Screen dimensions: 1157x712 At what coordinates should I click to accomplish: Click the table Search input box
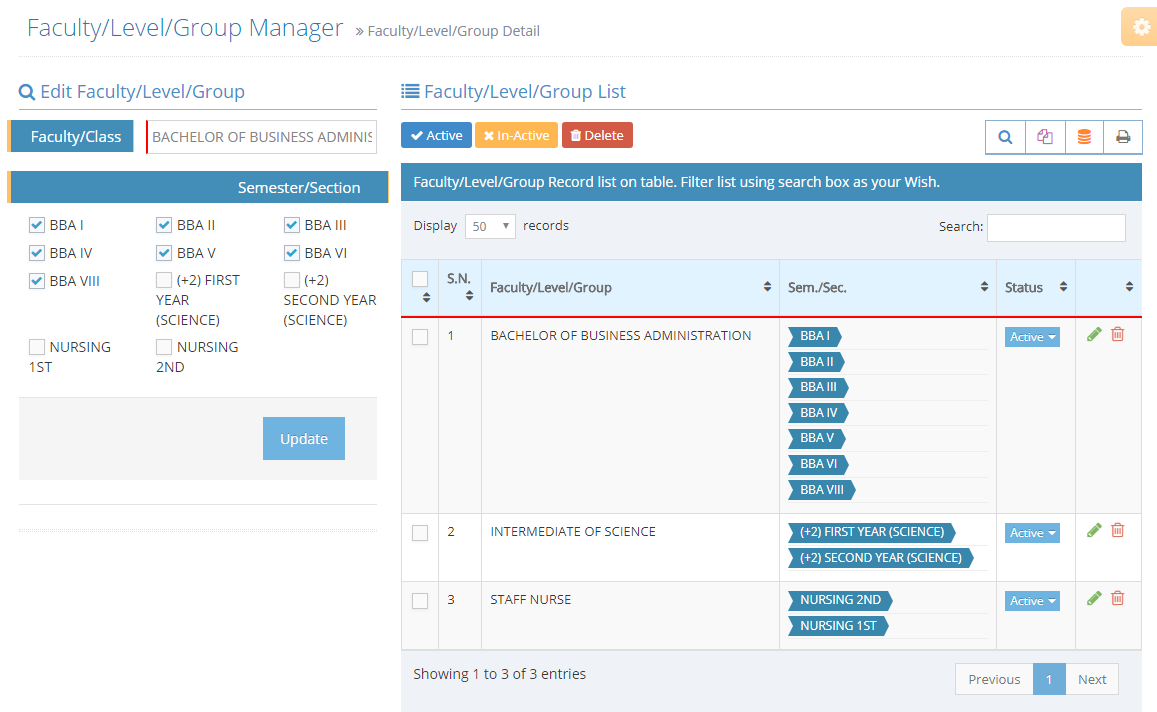(1056, 227)
